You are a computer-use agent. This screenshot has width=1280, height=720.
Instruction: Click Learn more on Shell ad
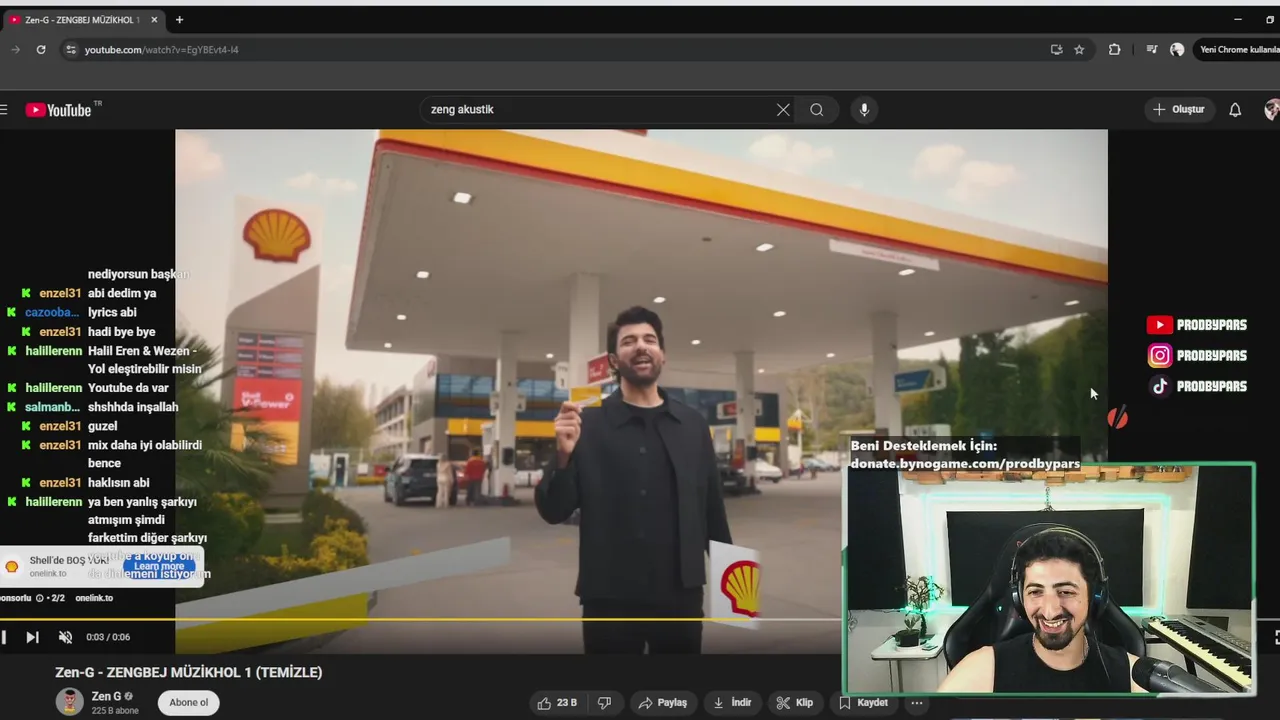click(x=159, y=566)
